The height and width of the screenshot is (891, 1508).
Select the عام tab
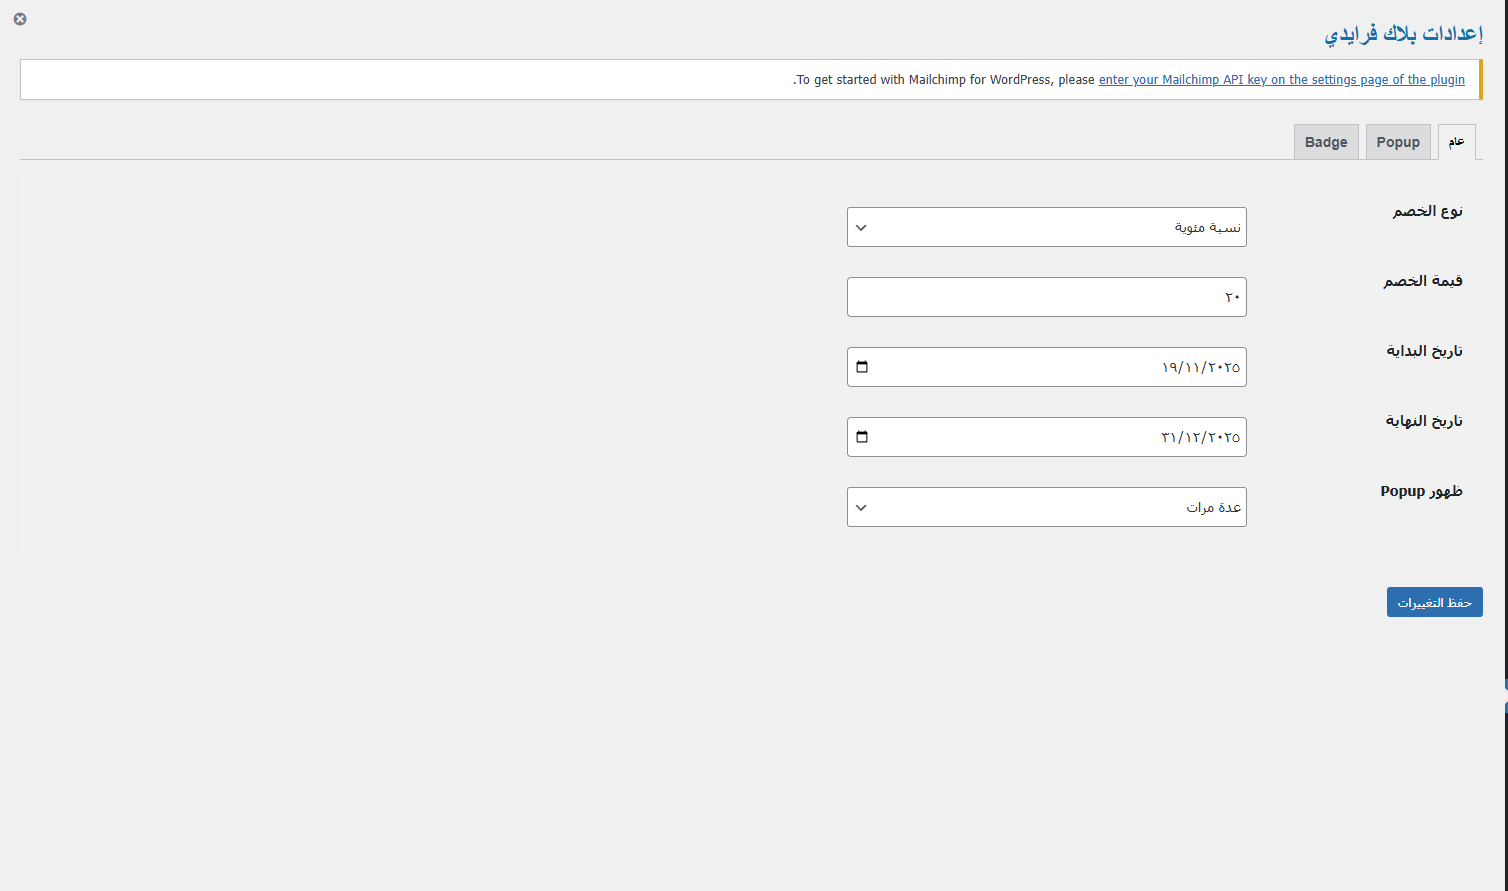tap(1456, 142)
